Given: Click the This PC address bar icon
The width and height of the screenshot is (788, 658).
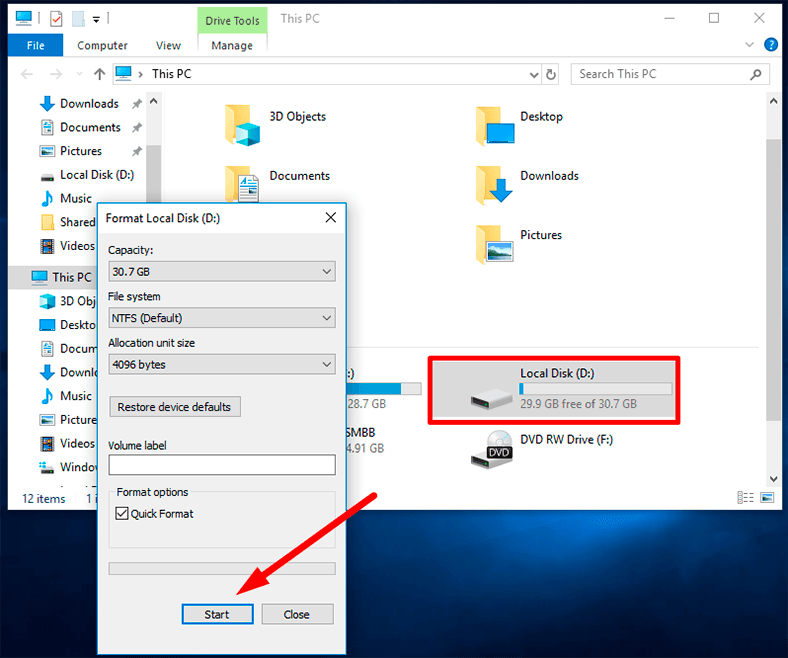Looking at the screenshot, I should pos(124,73).
